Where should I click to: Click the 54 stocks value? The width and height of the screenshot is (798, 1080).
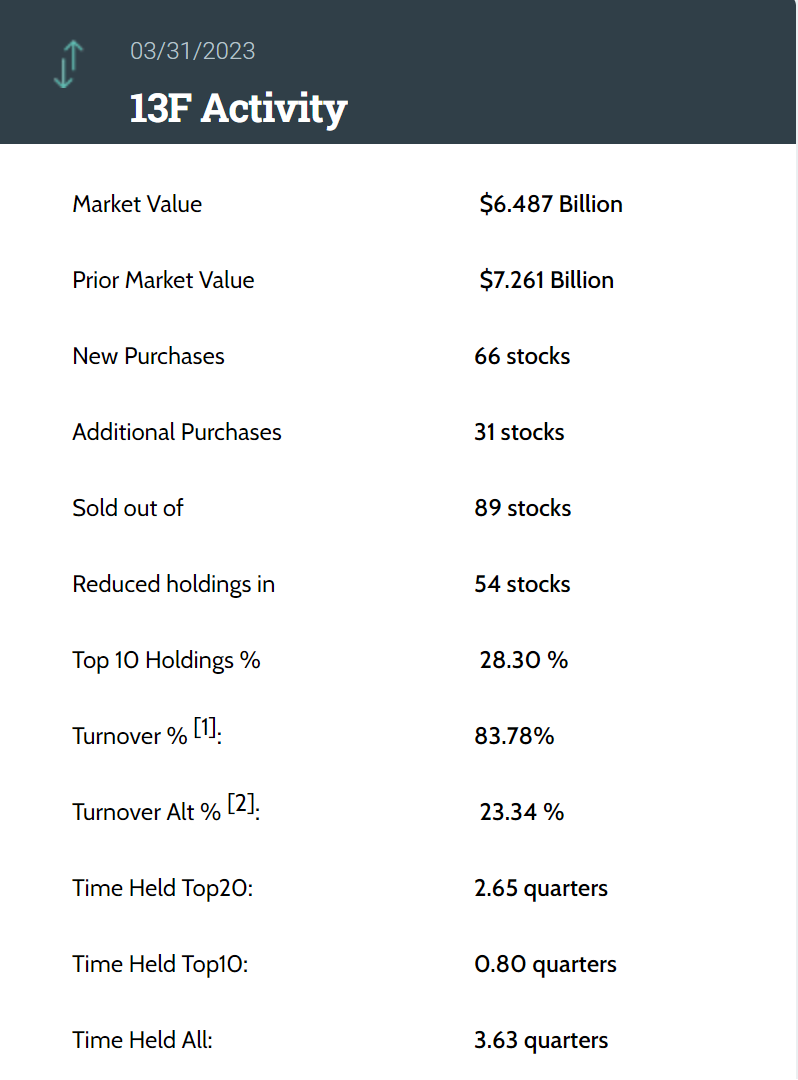click(522, 584)
